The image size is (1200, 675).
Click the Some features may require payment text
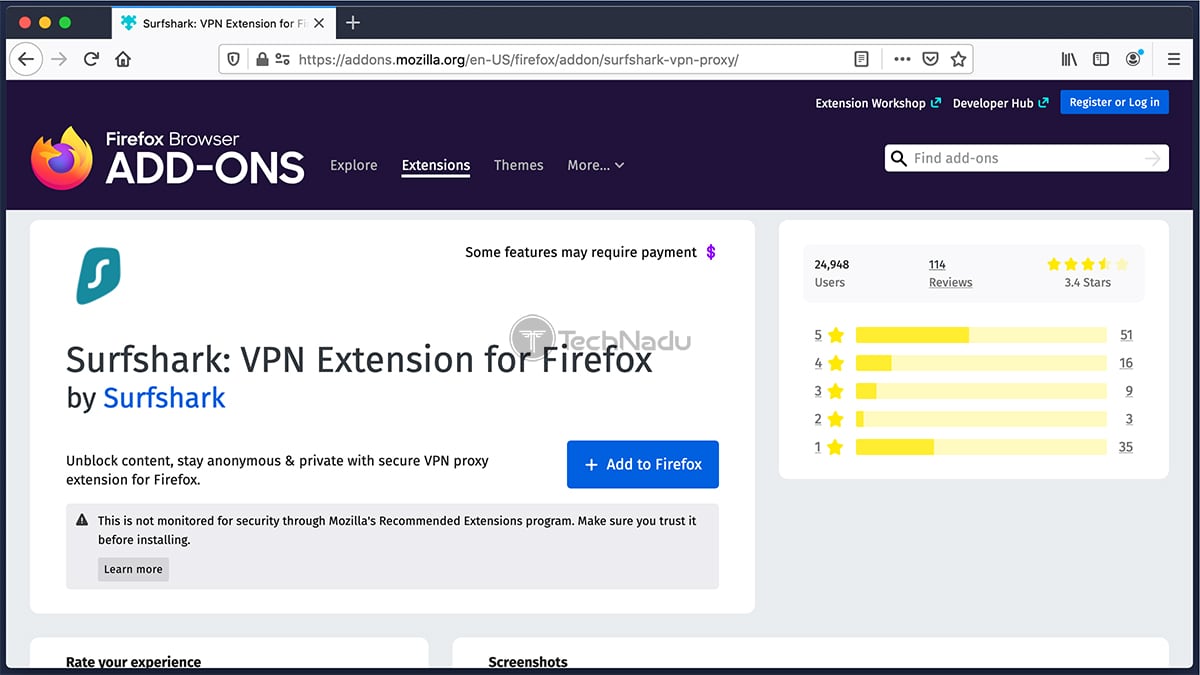point(581,252)
